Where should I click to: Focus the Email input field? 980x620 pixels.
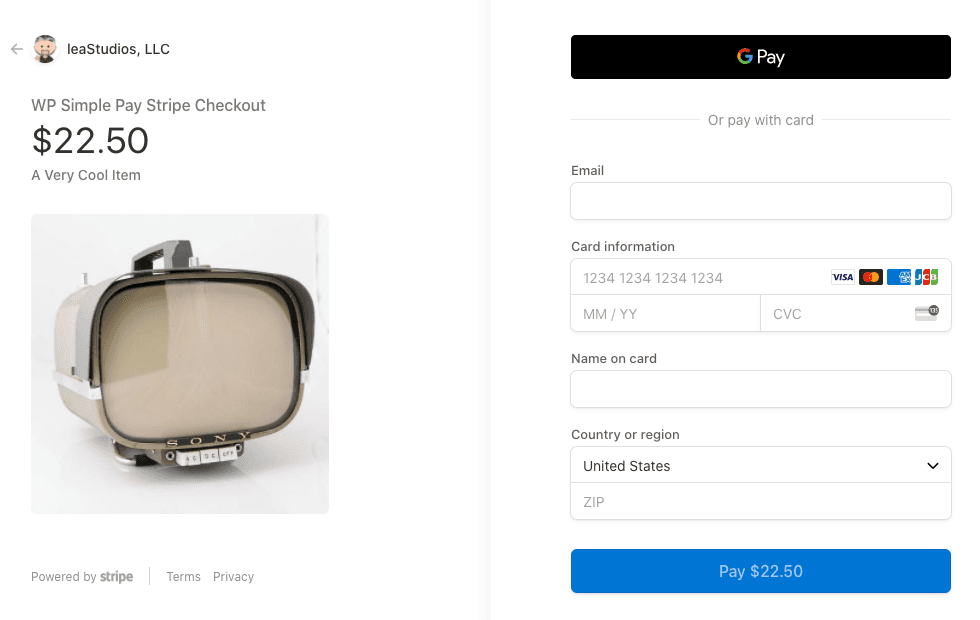point(760,201)
